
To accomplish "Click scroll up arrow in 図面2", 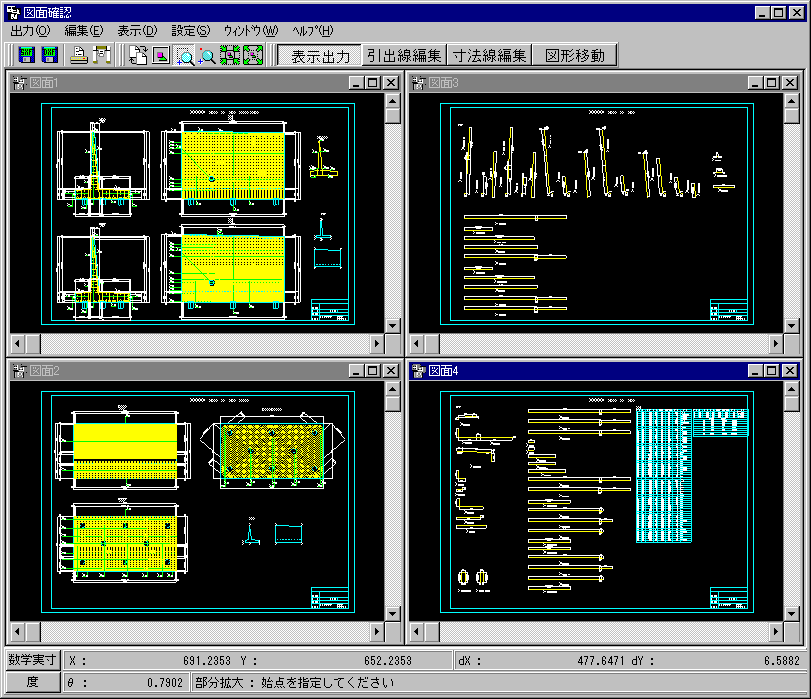I will point(393,389).
